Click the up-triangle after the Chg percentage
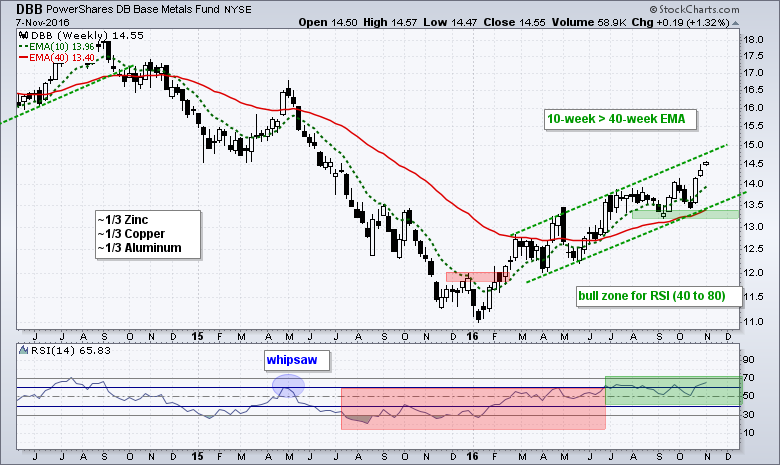The width and height of the screenshot is (780, 465). (x=736, y=23)
